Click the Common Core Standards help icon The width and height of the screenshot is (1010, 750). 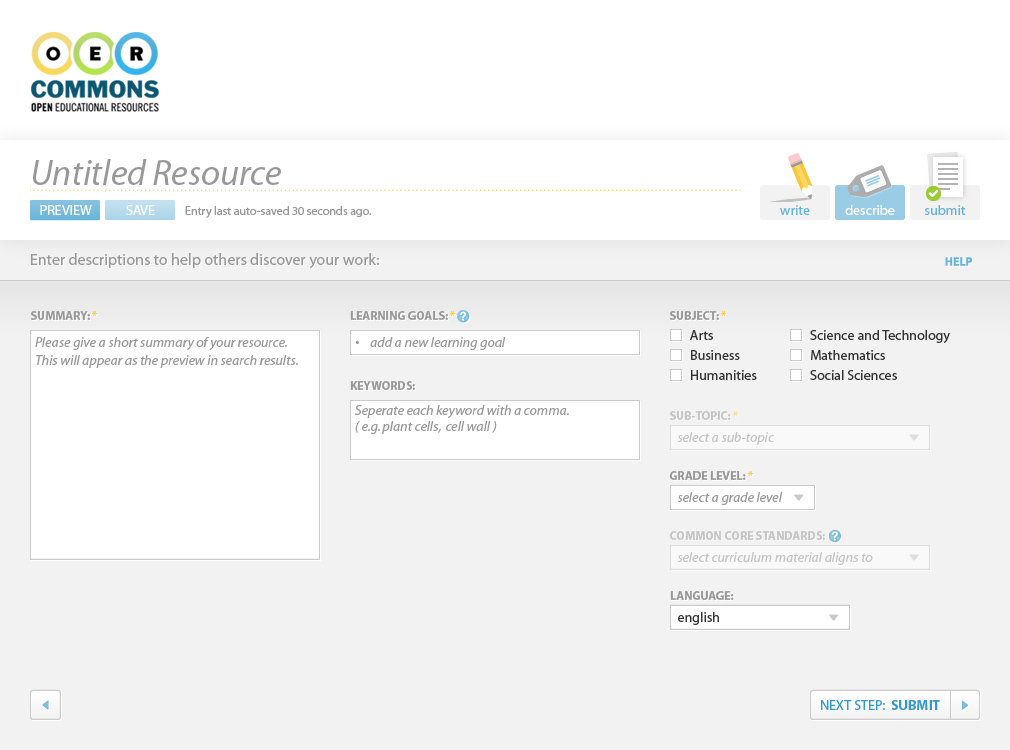tap(835, 536)
